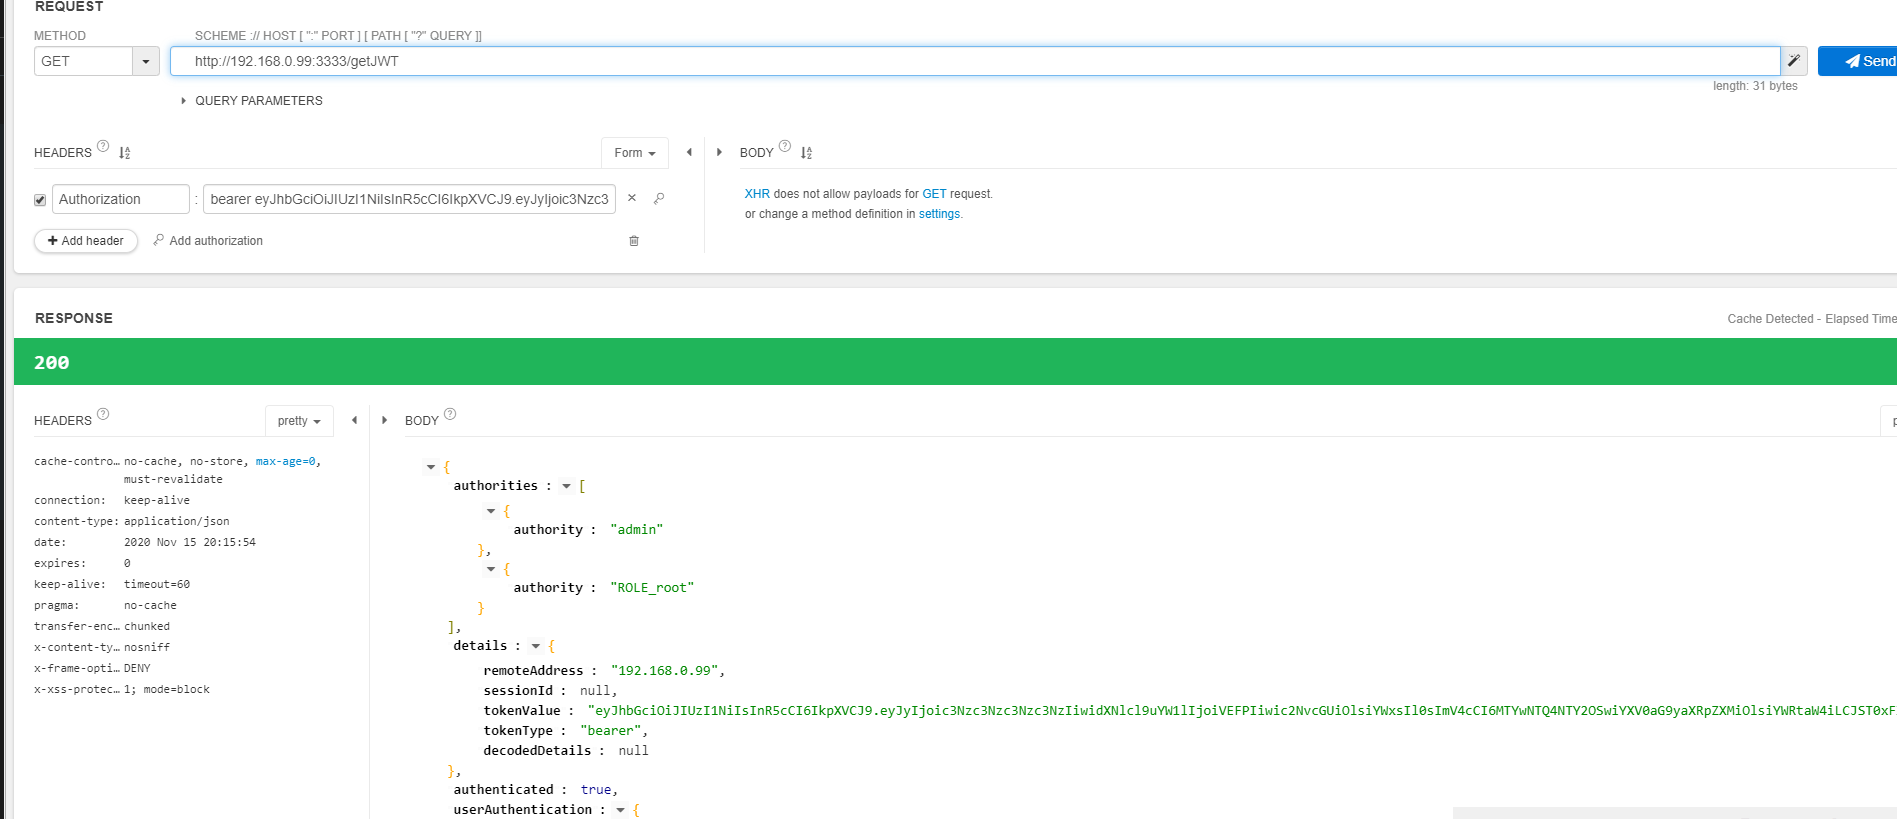Click the x-content-type value nosniff

(147, 647)
